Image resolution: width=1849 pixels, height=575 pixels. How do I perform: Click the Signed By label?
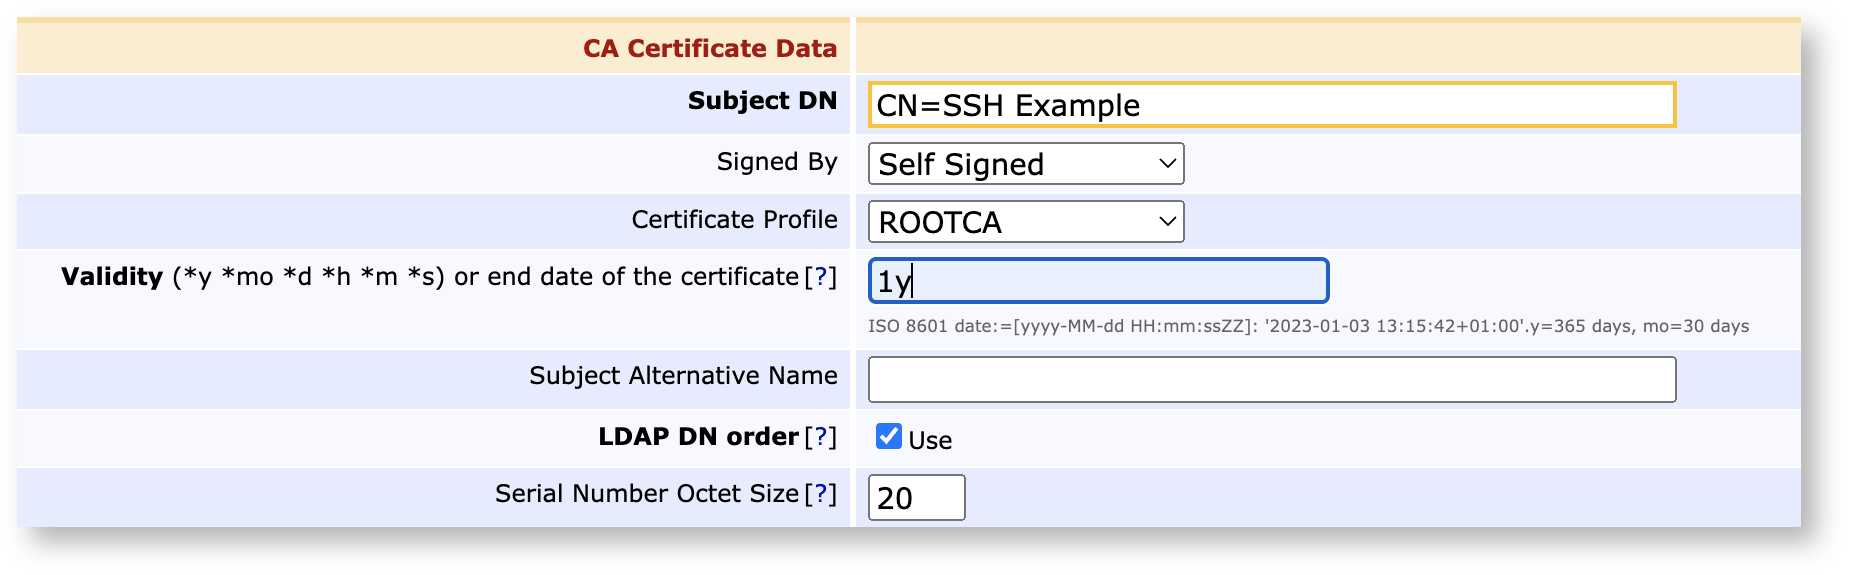pyautogui.click(x=777, y=162)
